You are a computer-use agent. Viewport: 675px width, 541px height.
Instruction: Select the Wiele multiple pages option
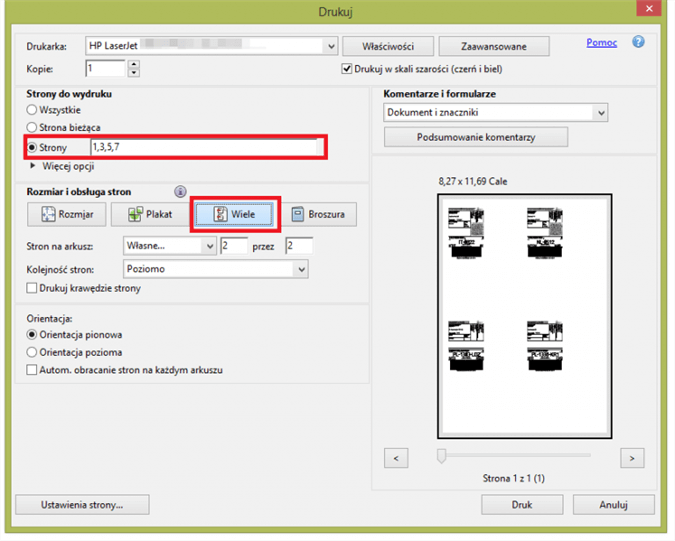coord(234,214)
